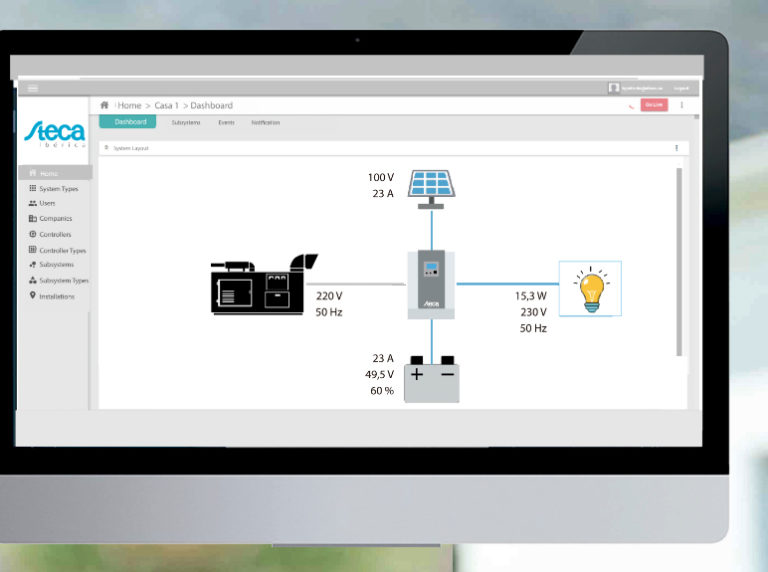The image size is (768, 572).
Task: Open the Notification tab
Action: point(265,122)
